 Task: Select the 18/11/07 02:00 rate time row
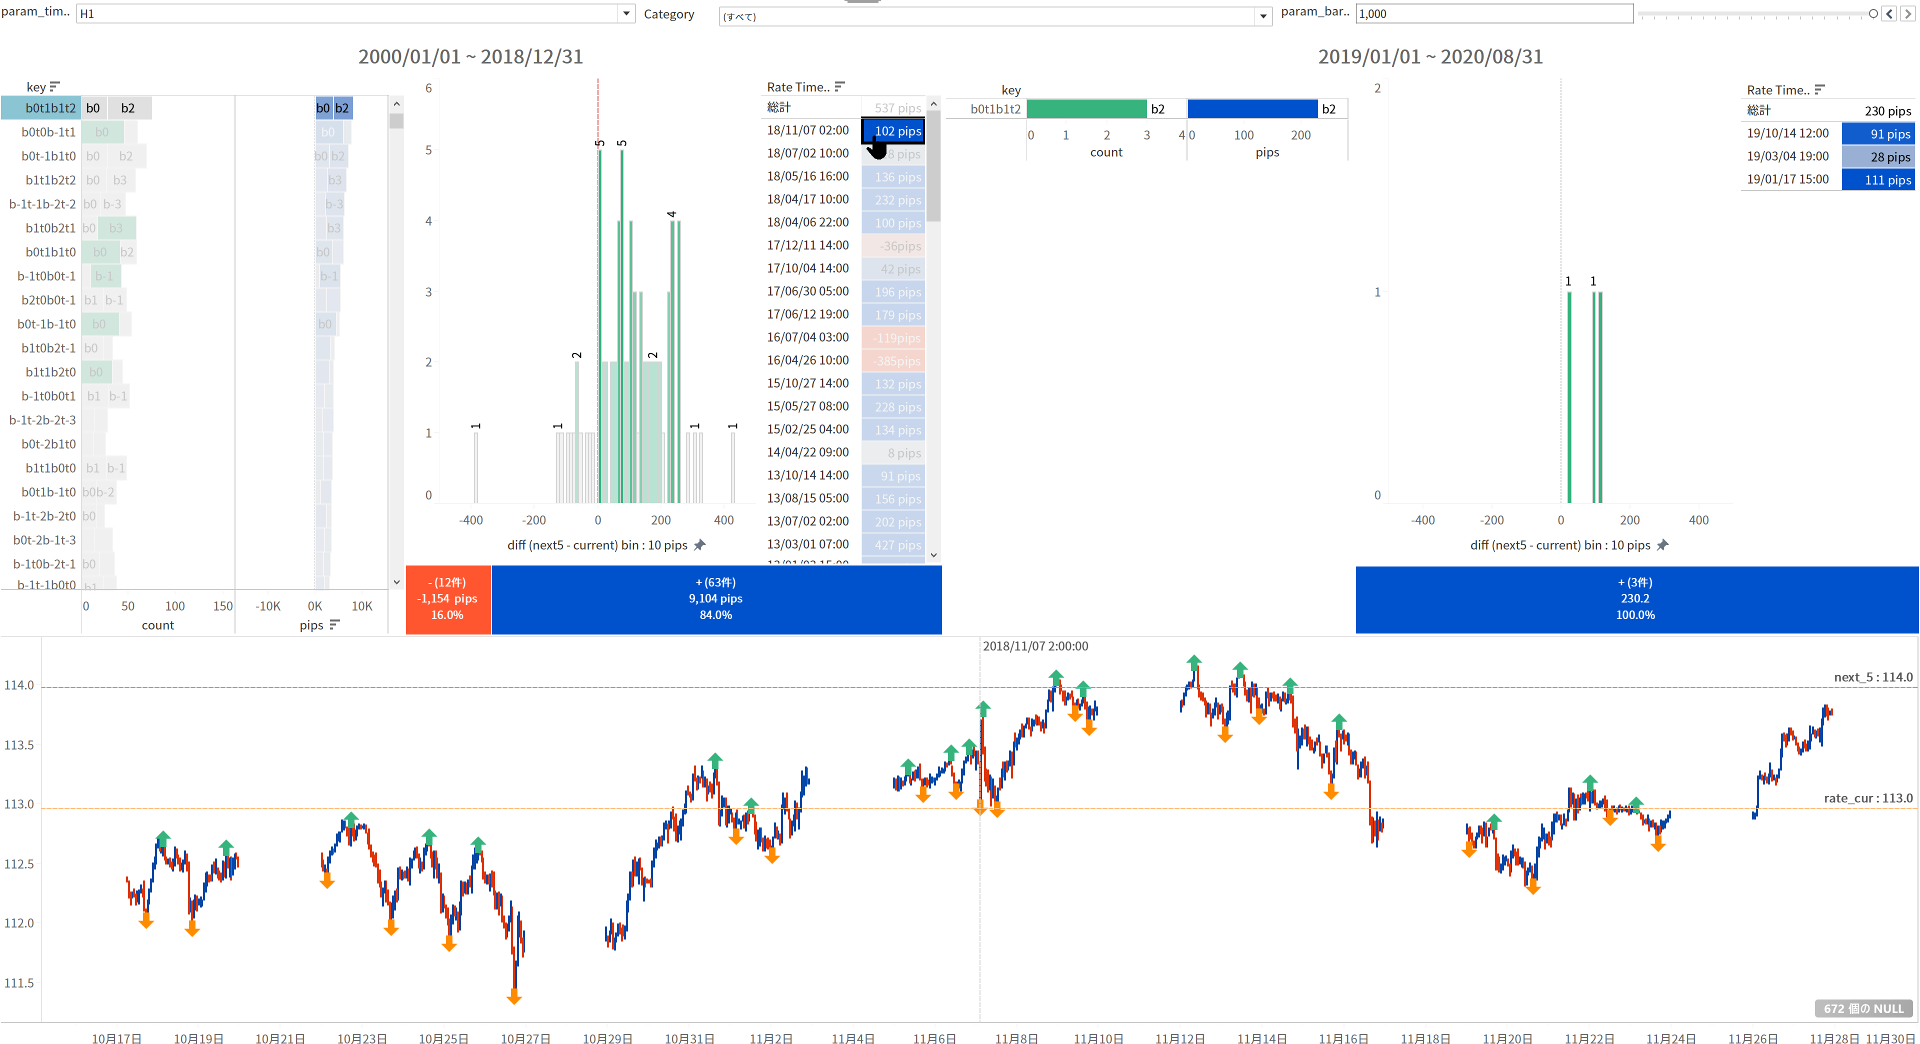pos(808,131)
